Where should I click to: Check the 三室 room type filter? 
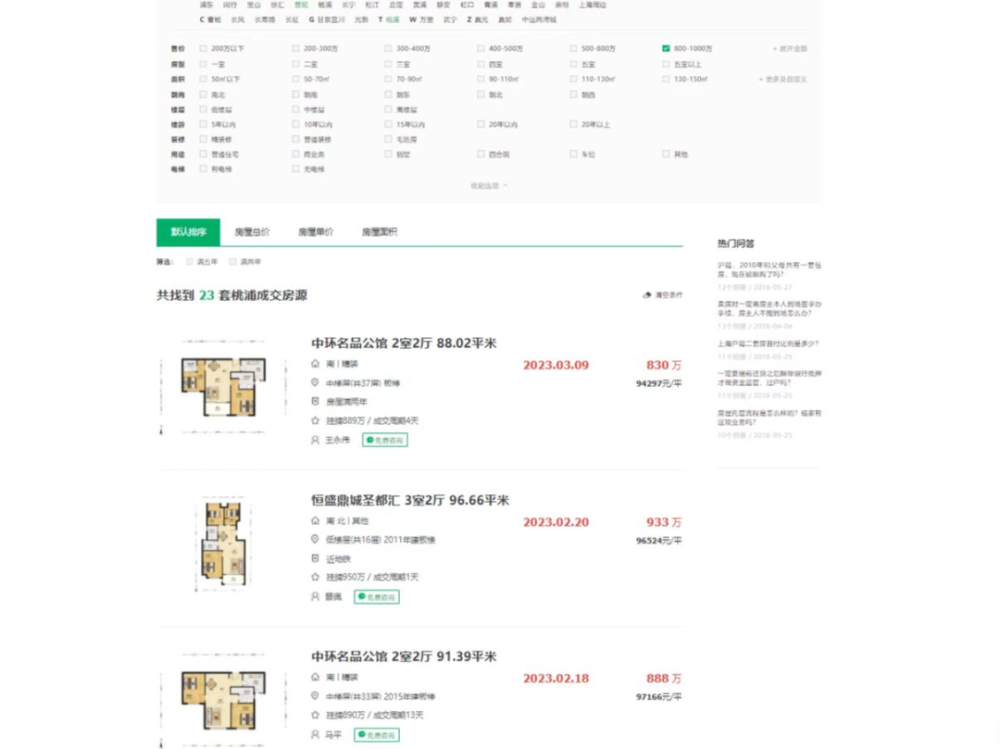tap(388, 64)
